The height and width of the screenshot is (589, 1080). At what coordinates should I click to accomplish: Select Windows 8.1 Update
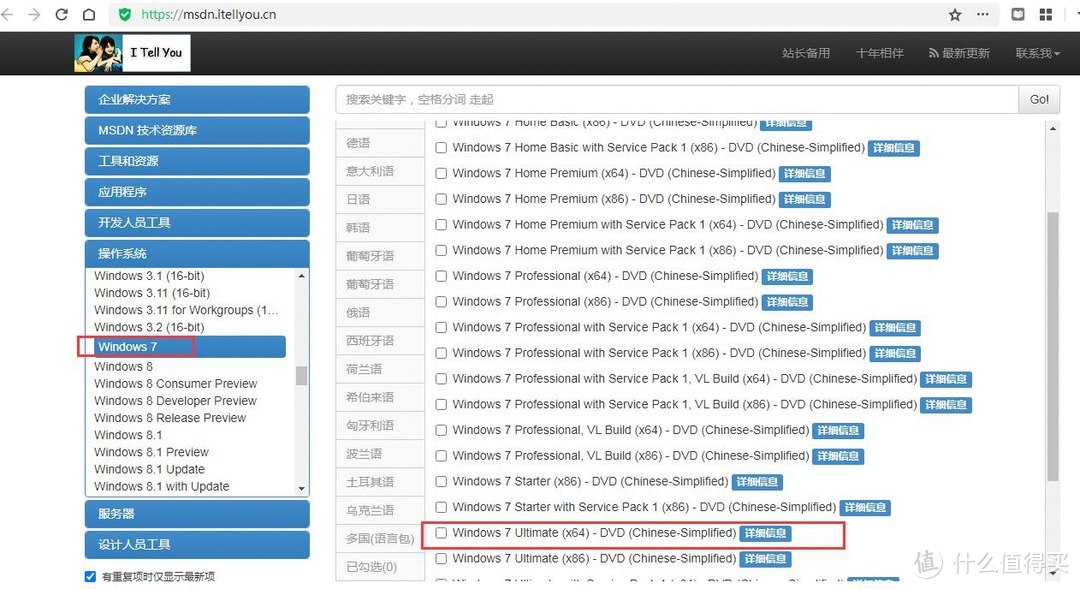[149, 469]
